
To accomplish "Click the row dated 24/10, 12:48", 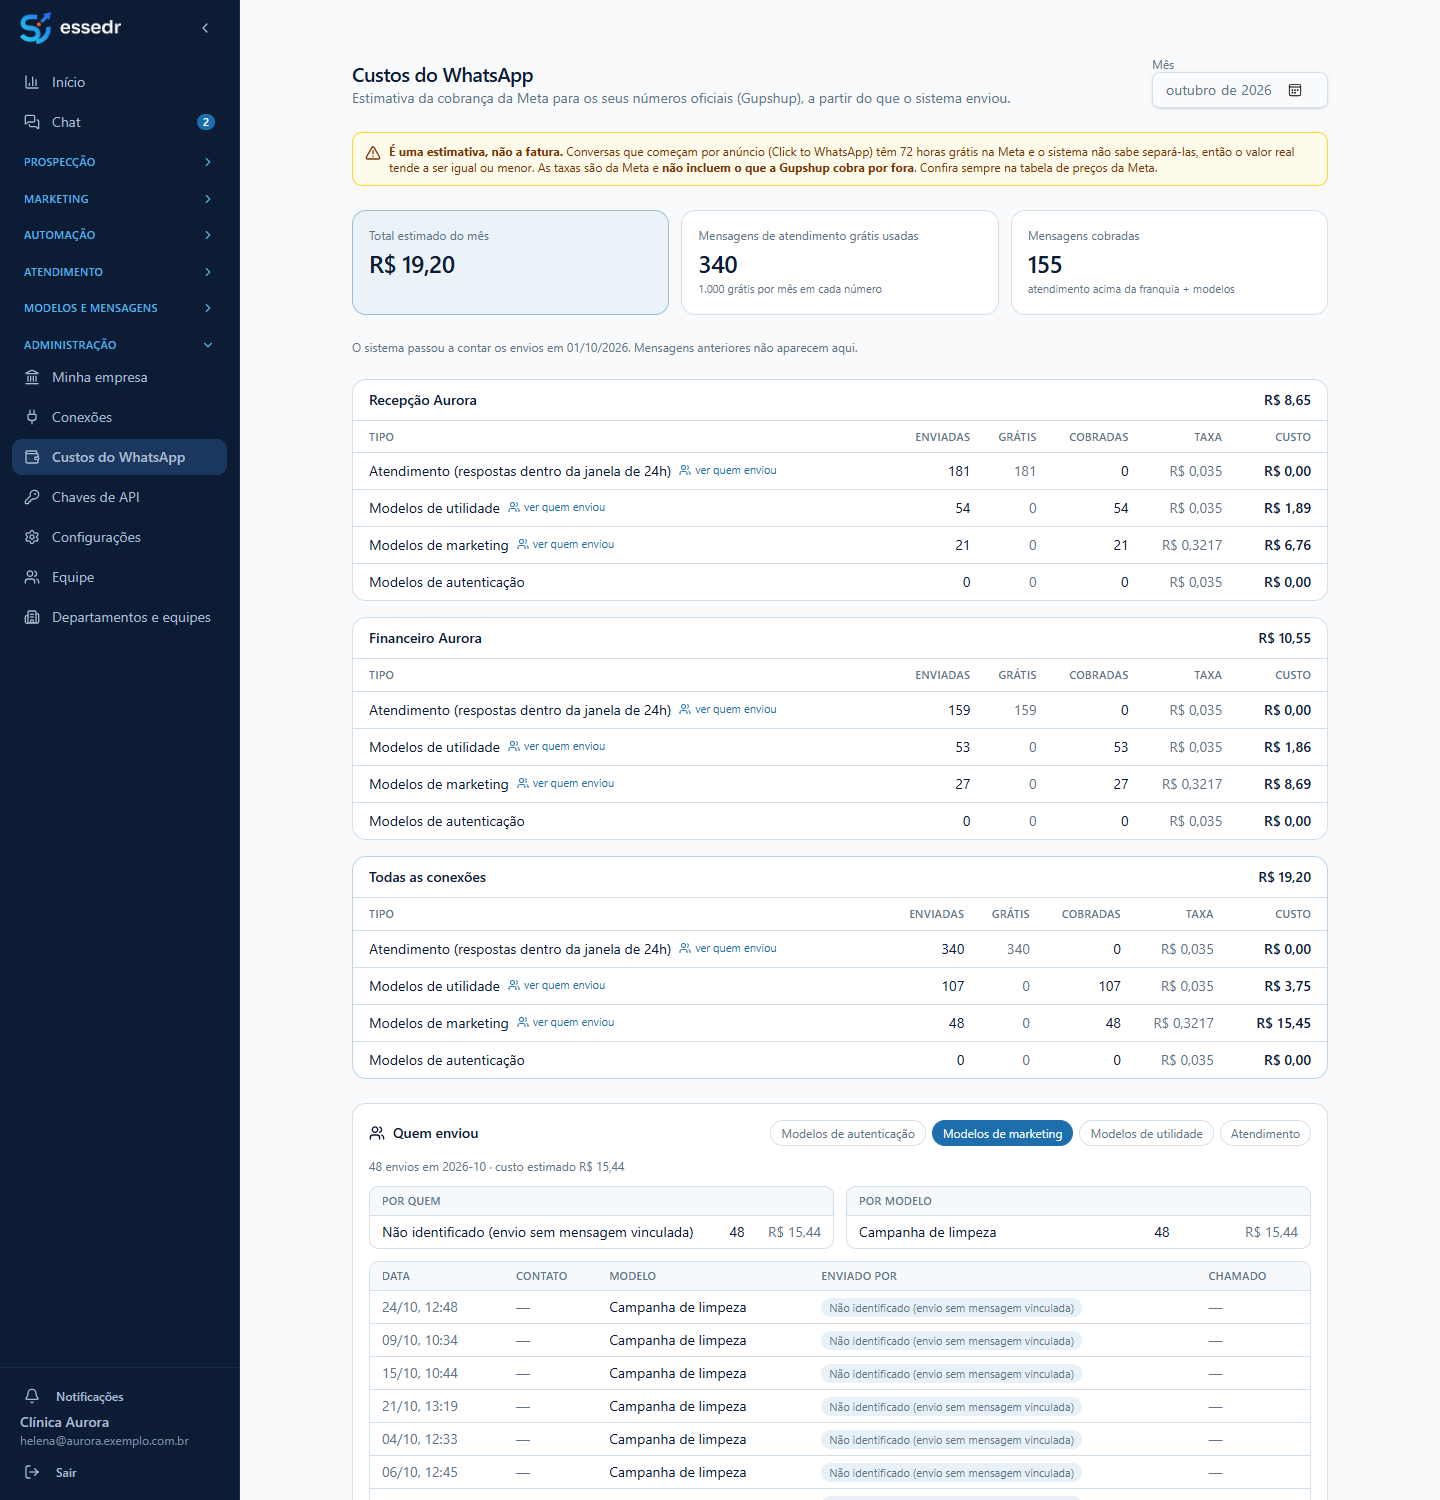I will (840, 1307).
